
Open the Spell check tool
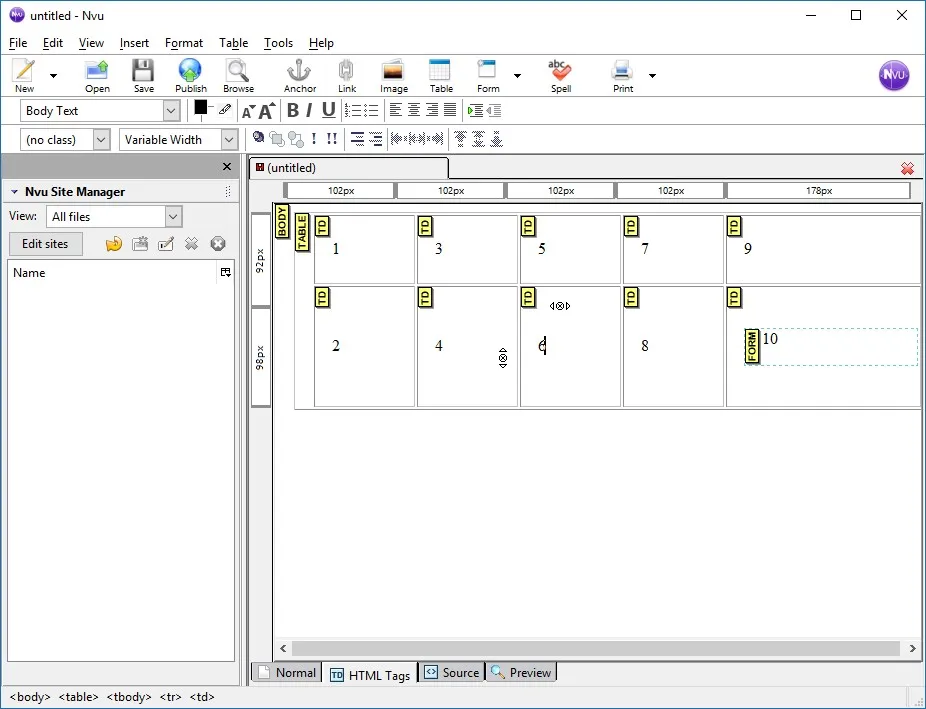click(560, 76)
